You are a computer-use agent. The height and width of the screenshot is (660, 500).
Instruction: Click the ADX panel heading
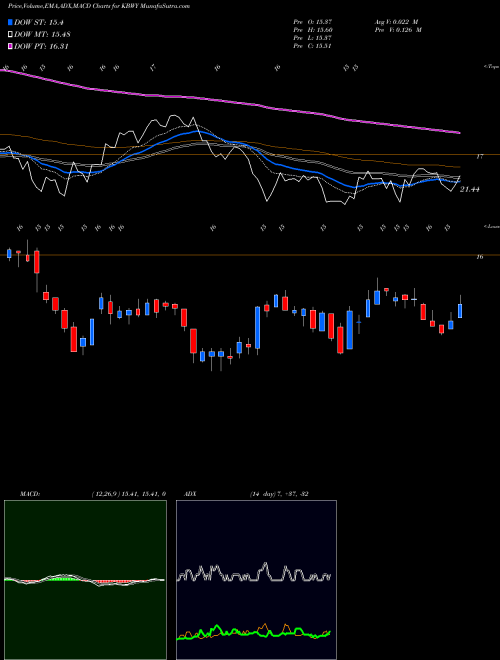point(191,494)
